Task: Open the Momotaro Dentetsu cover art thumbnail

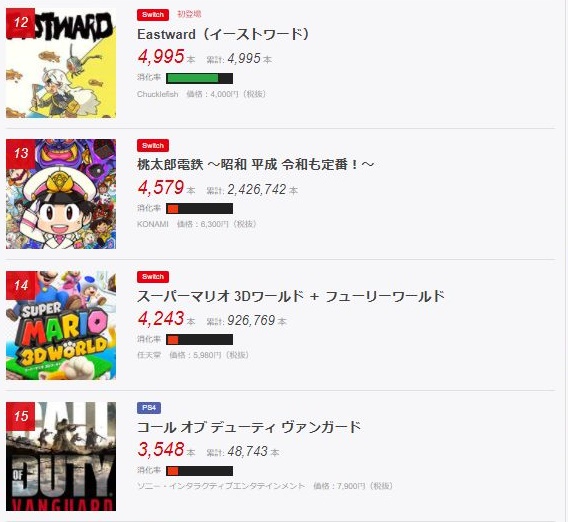Action: pyautogui.click(x=61, y=194)
